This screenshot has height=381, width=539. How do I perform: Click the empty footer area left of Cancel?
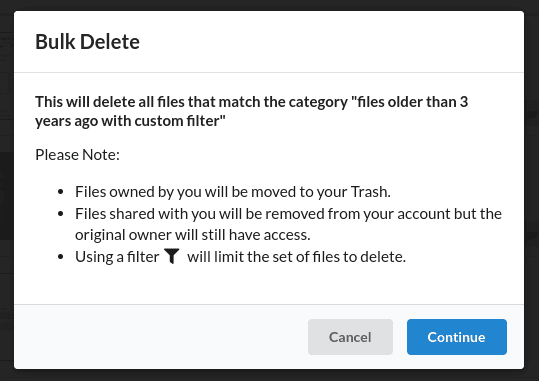coord(161,337)
